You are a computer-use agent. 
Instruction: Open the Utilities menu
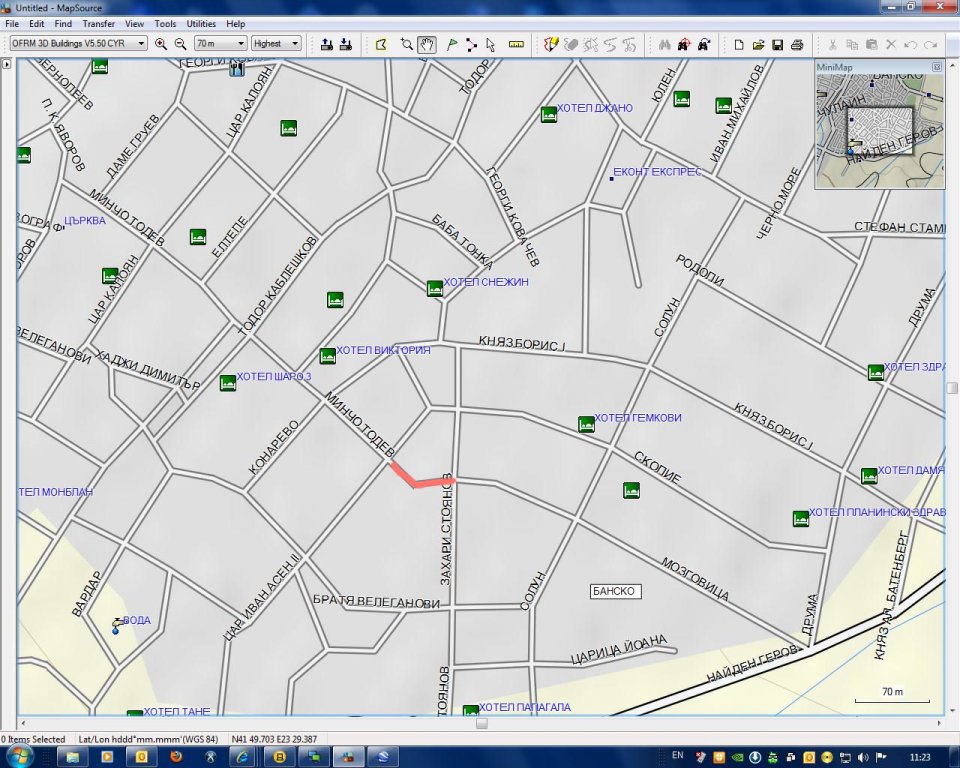click(201, 23)
